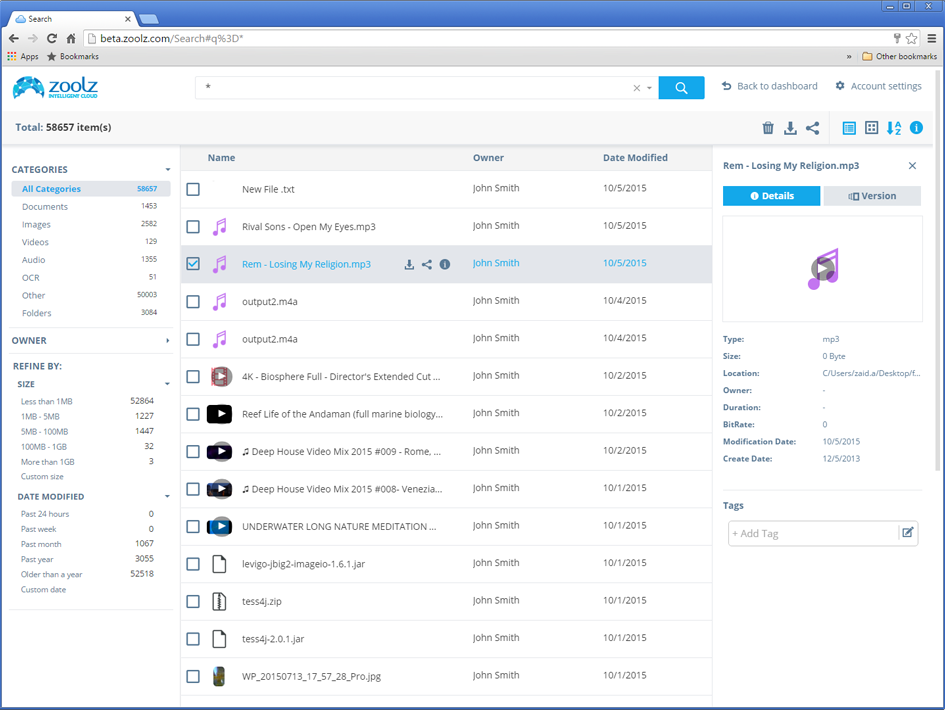Open Chrome hamburger menu

tap(932, 39)
